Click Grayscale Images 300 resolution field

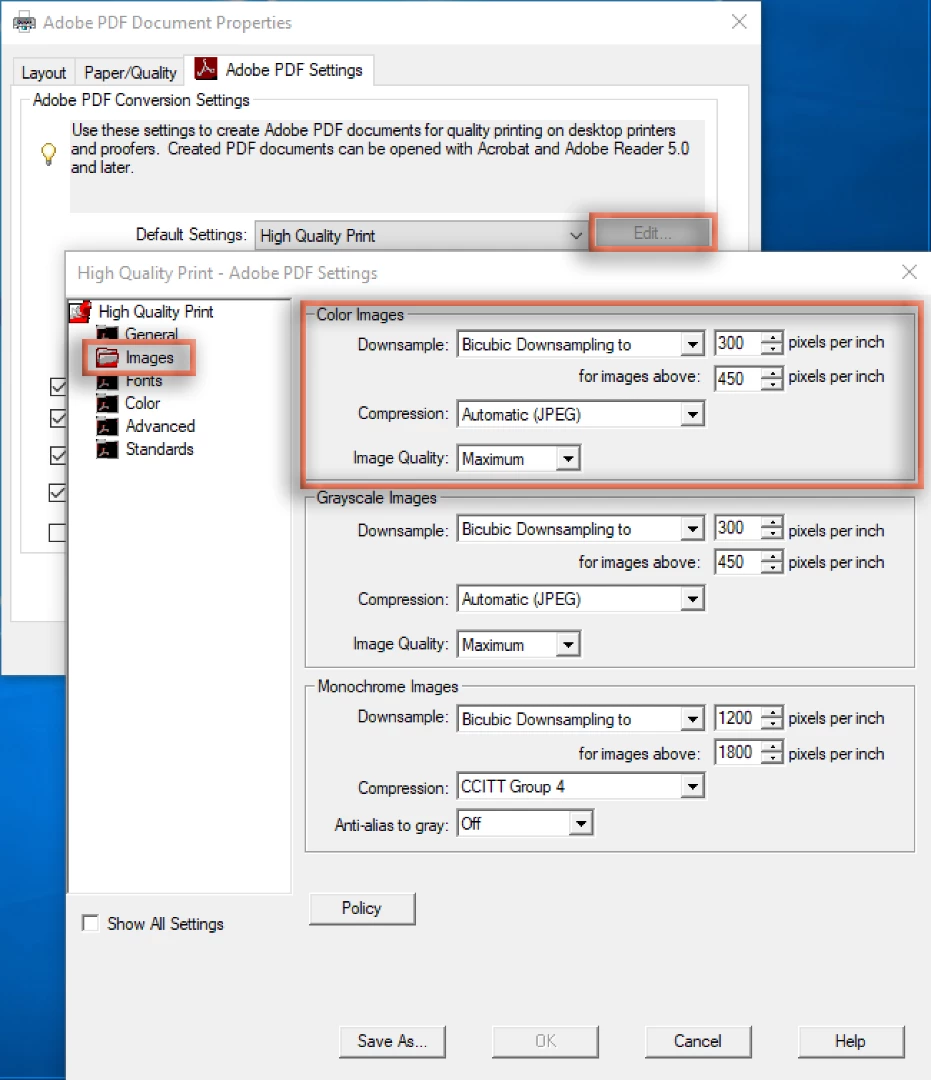[738, 528]
